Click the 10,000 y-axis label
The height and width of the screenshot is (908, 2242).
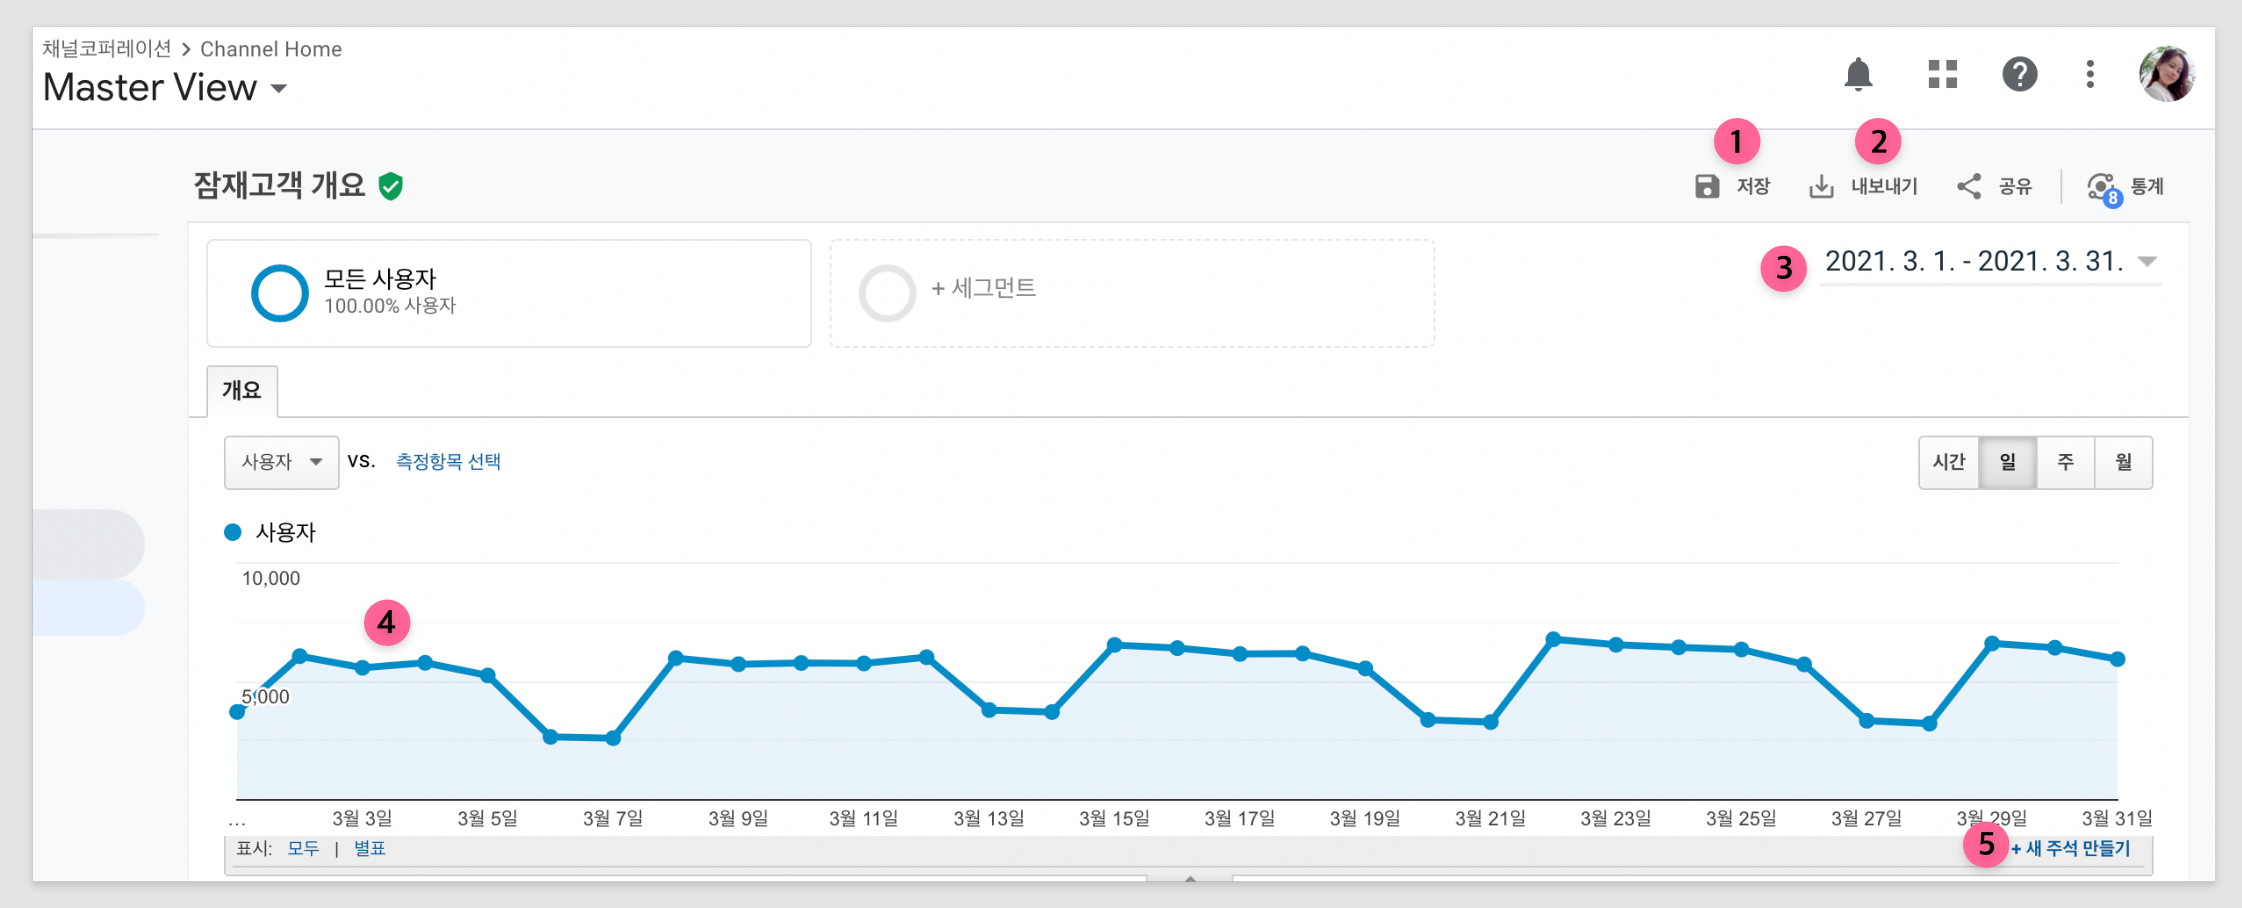click(x=271, y=578)
